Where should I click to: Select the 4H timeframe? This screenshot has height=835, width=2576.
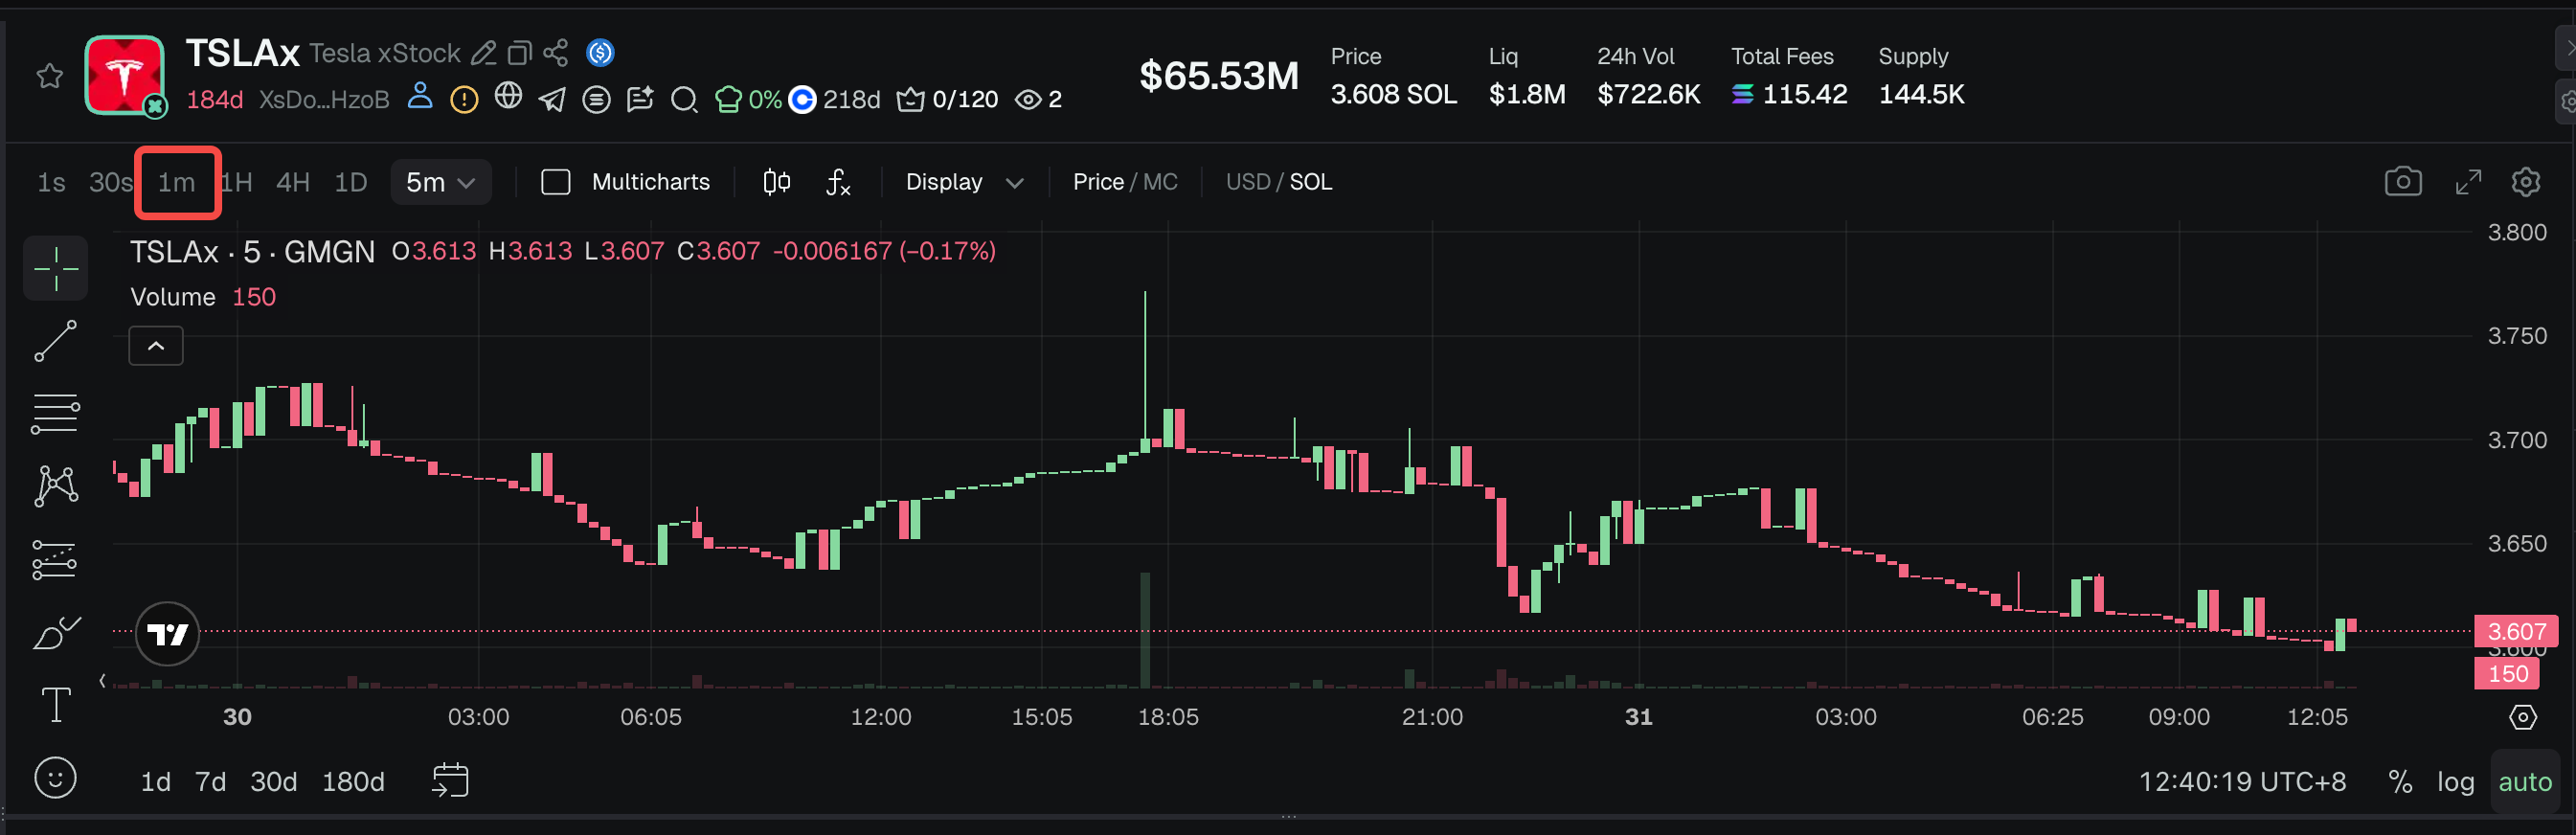(x=293, y=182)
